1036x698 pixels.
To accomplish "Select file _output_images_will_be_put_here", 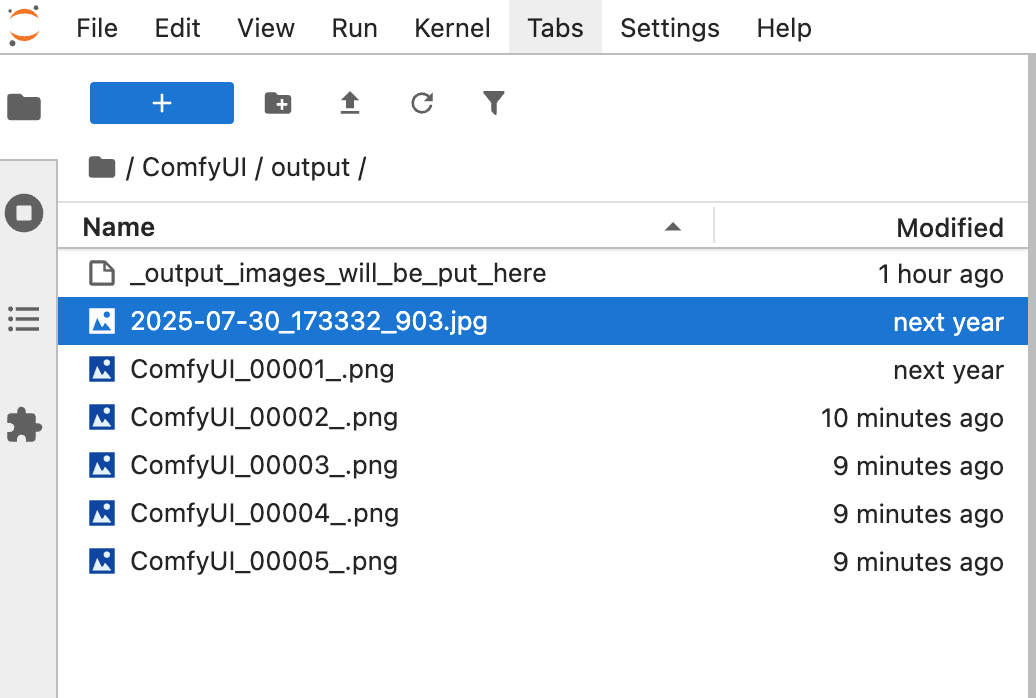I will coord(543,273).
